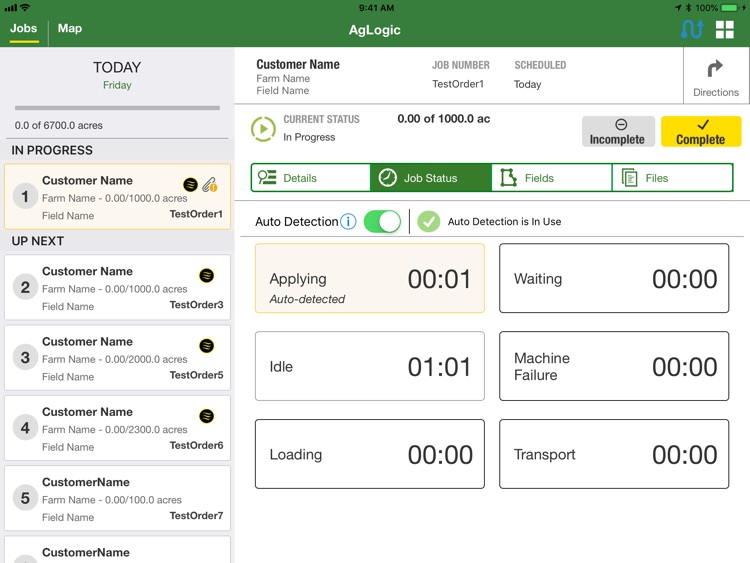Mark job as Complete

pos(701,131)
